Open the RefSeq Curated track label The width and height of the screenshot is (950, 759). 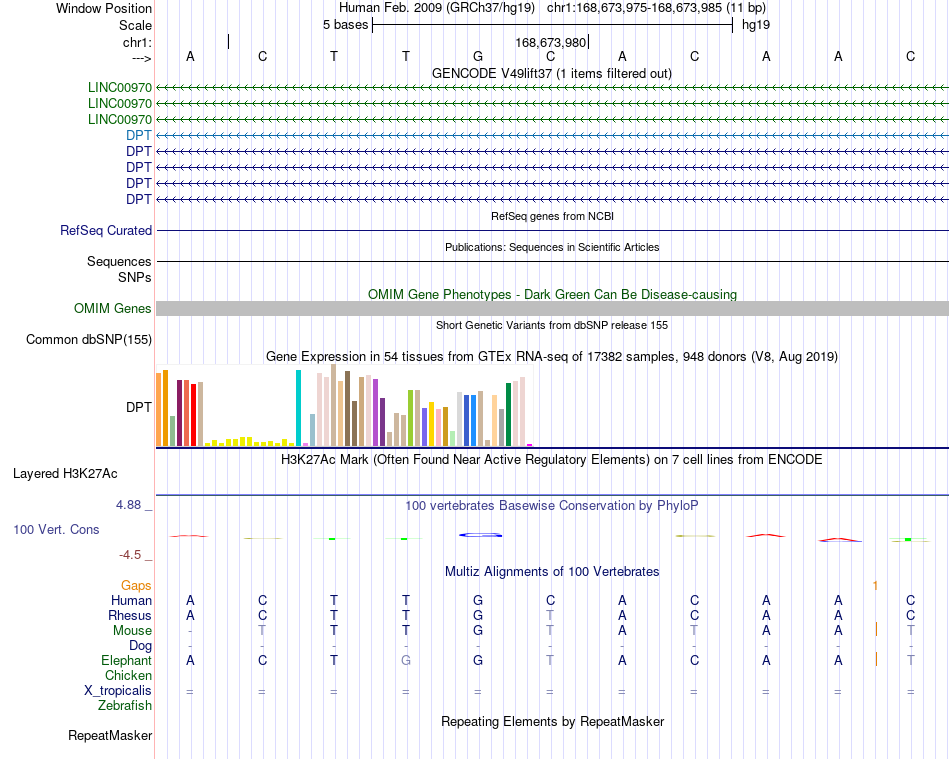coord(106,230)
